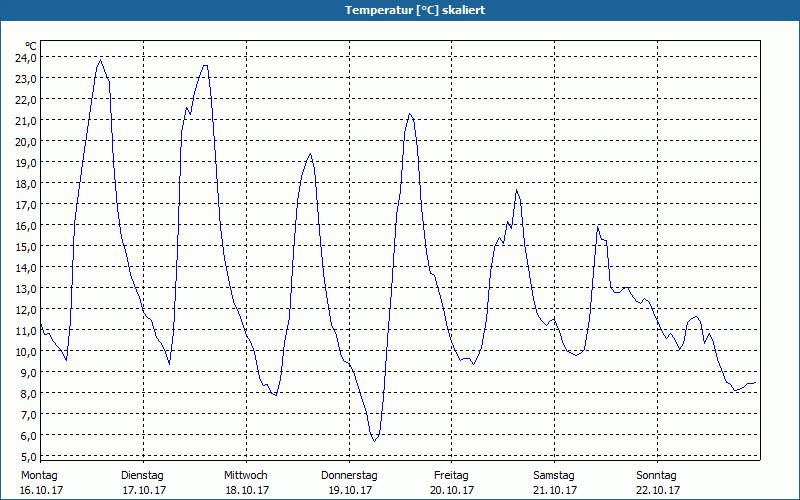Click the date 22.10.17
The height and width of the screenshot is (500, 800).
pyautogui.click(x=658, y=490)
